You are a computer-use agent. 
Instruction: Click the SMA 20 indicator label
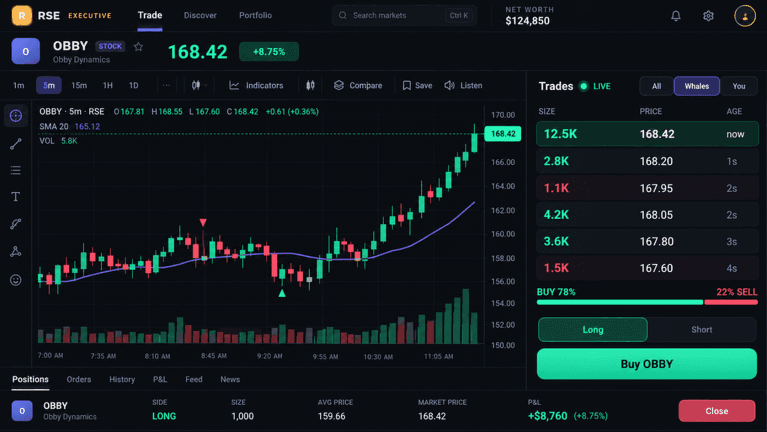69,126
